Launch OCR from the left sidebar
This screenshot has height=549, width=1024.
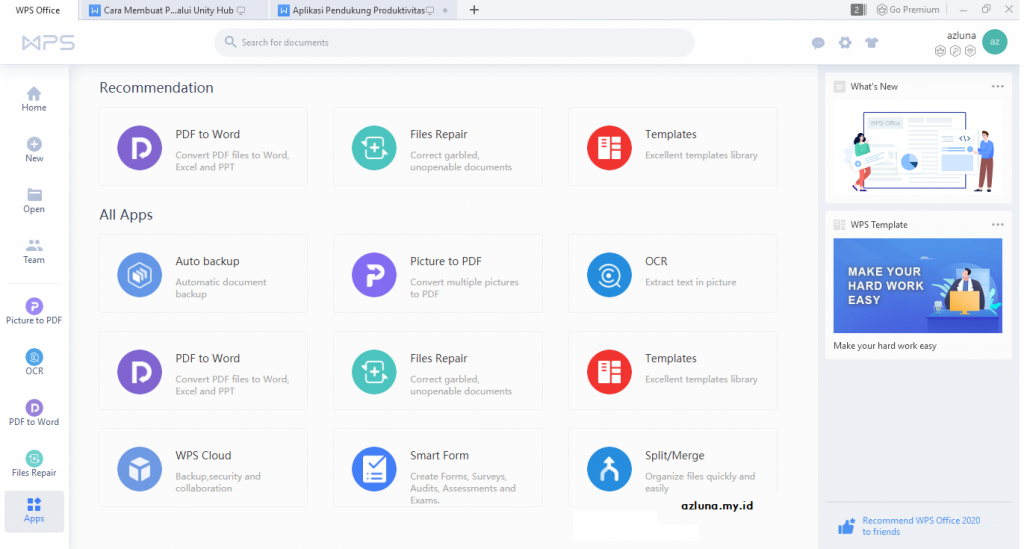34,362
